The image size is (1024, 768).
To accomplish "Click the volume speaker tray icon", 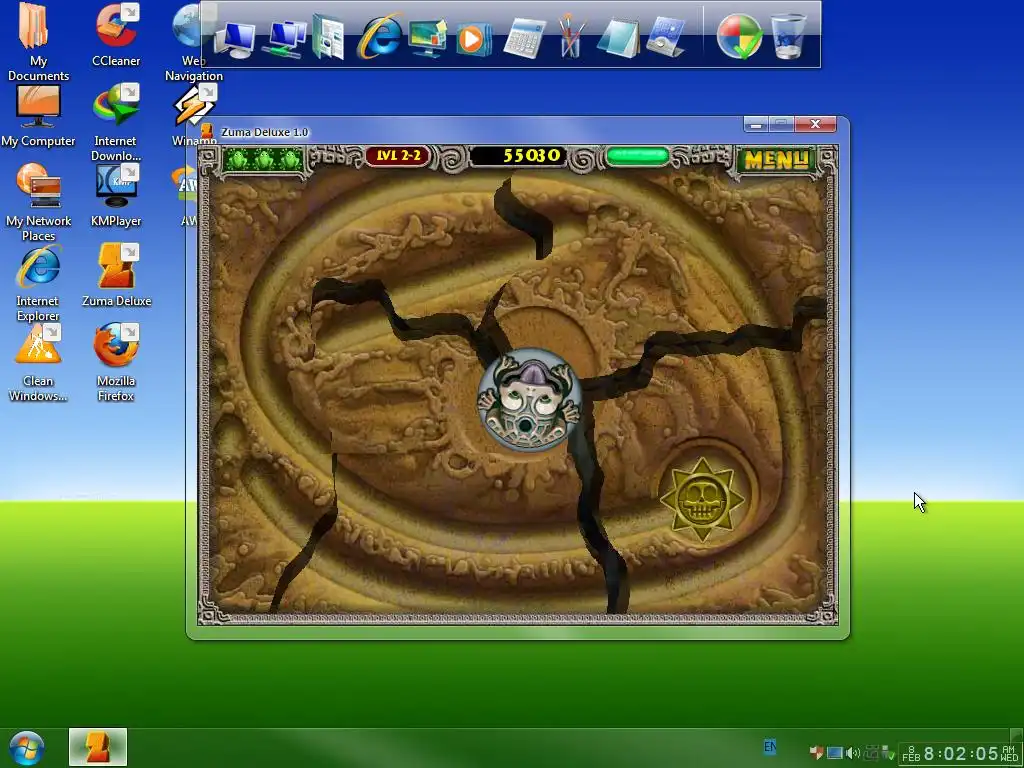I will [x=852, y=753].
